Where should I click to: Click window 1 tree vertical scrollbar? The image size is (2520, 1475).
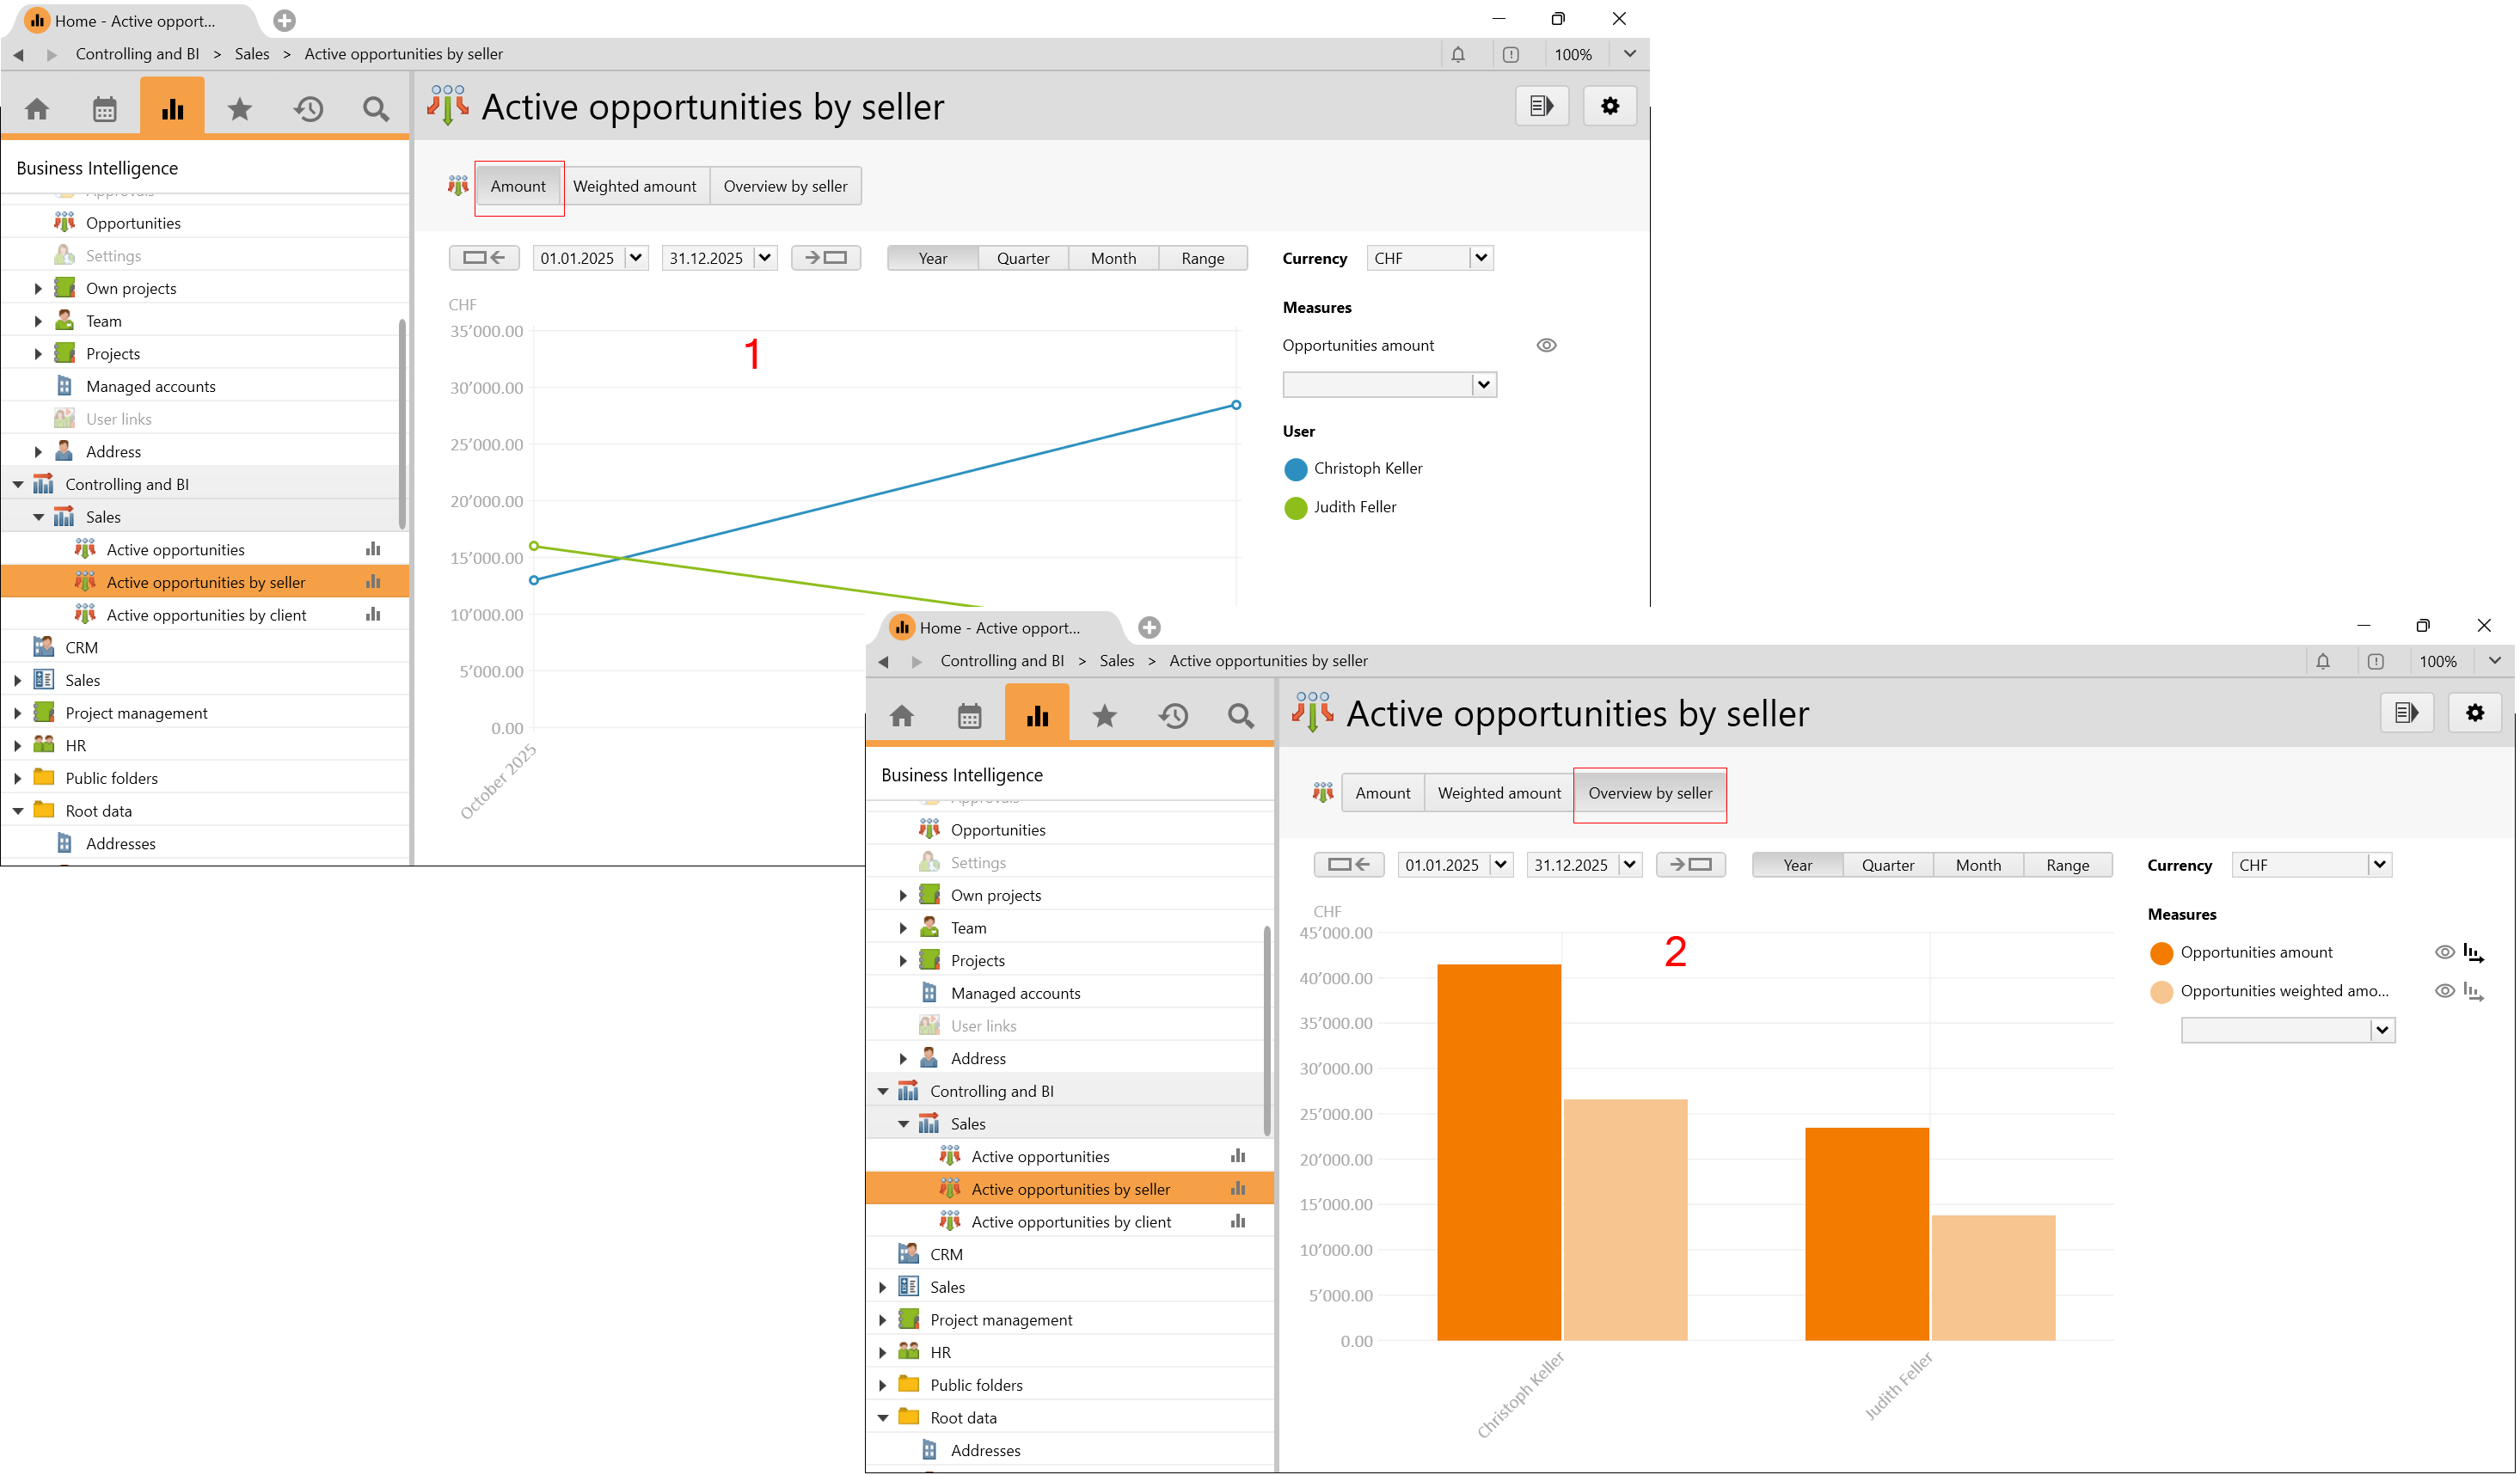click(402, 424)
